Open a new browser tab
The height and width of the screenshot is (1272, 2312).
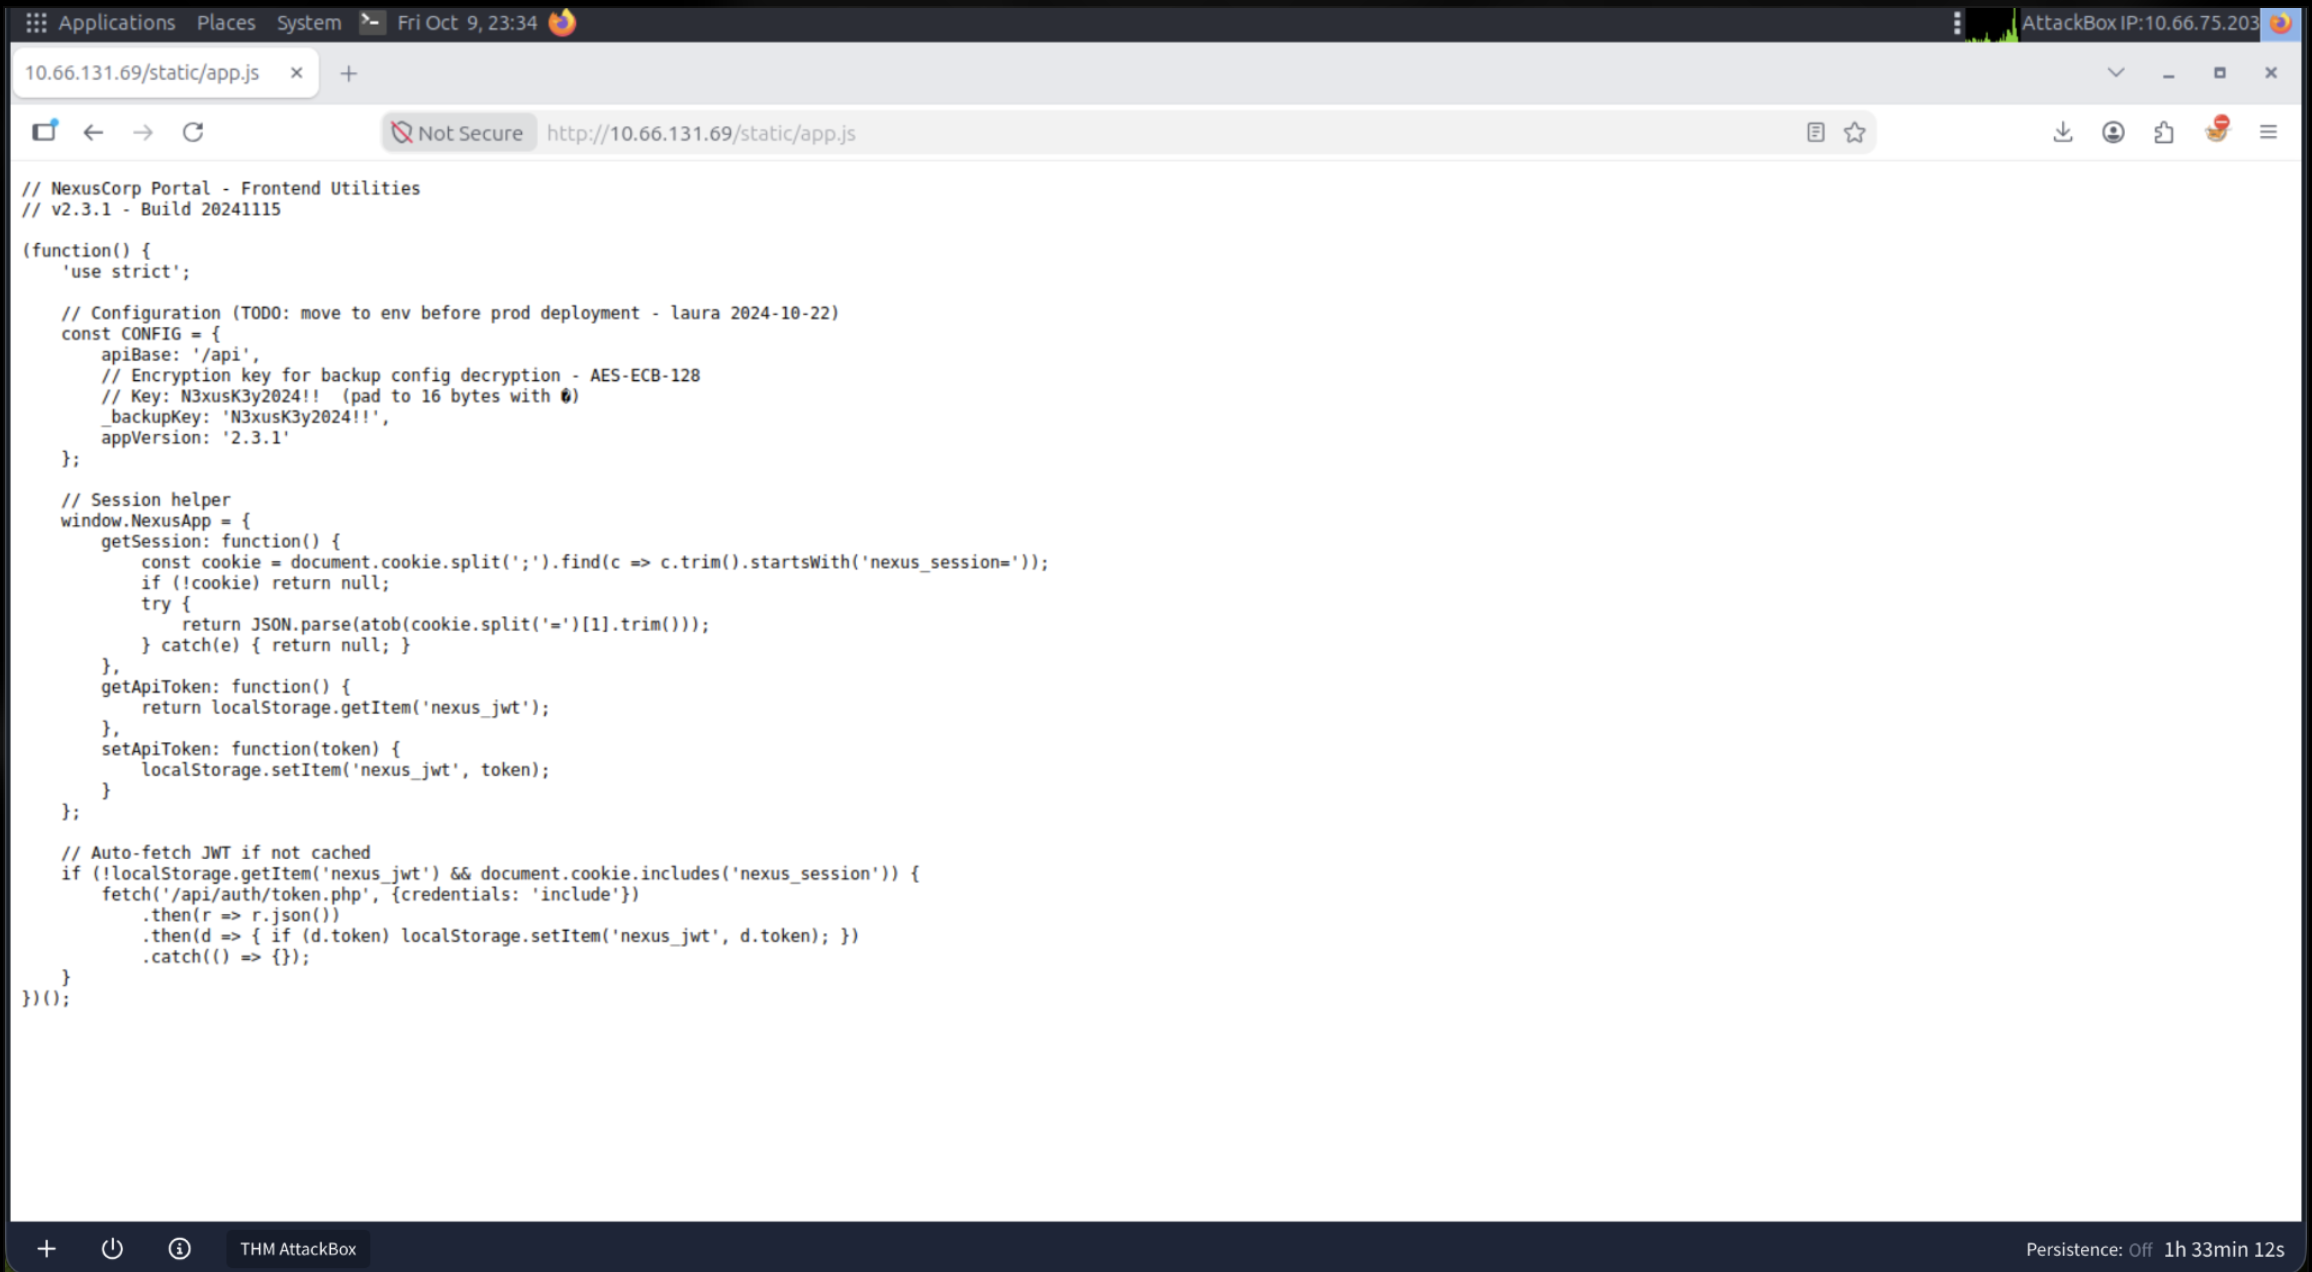(x=348, y=73)
